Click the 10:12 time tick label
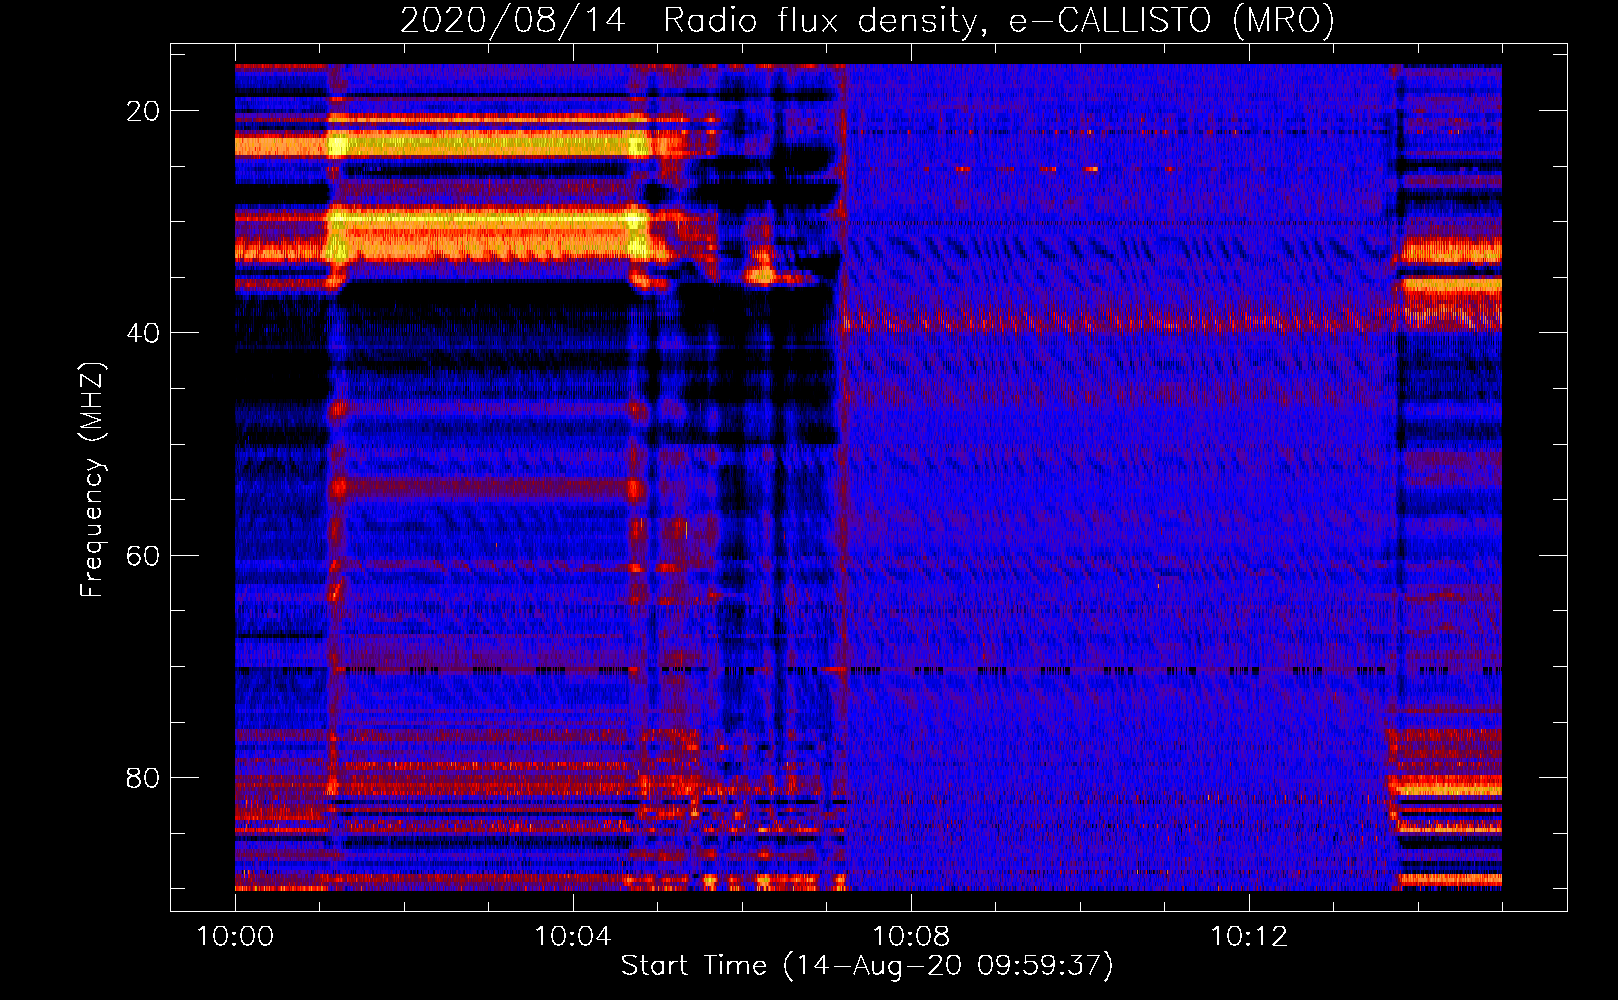1618x1000 pixels. coord(1249,937)
